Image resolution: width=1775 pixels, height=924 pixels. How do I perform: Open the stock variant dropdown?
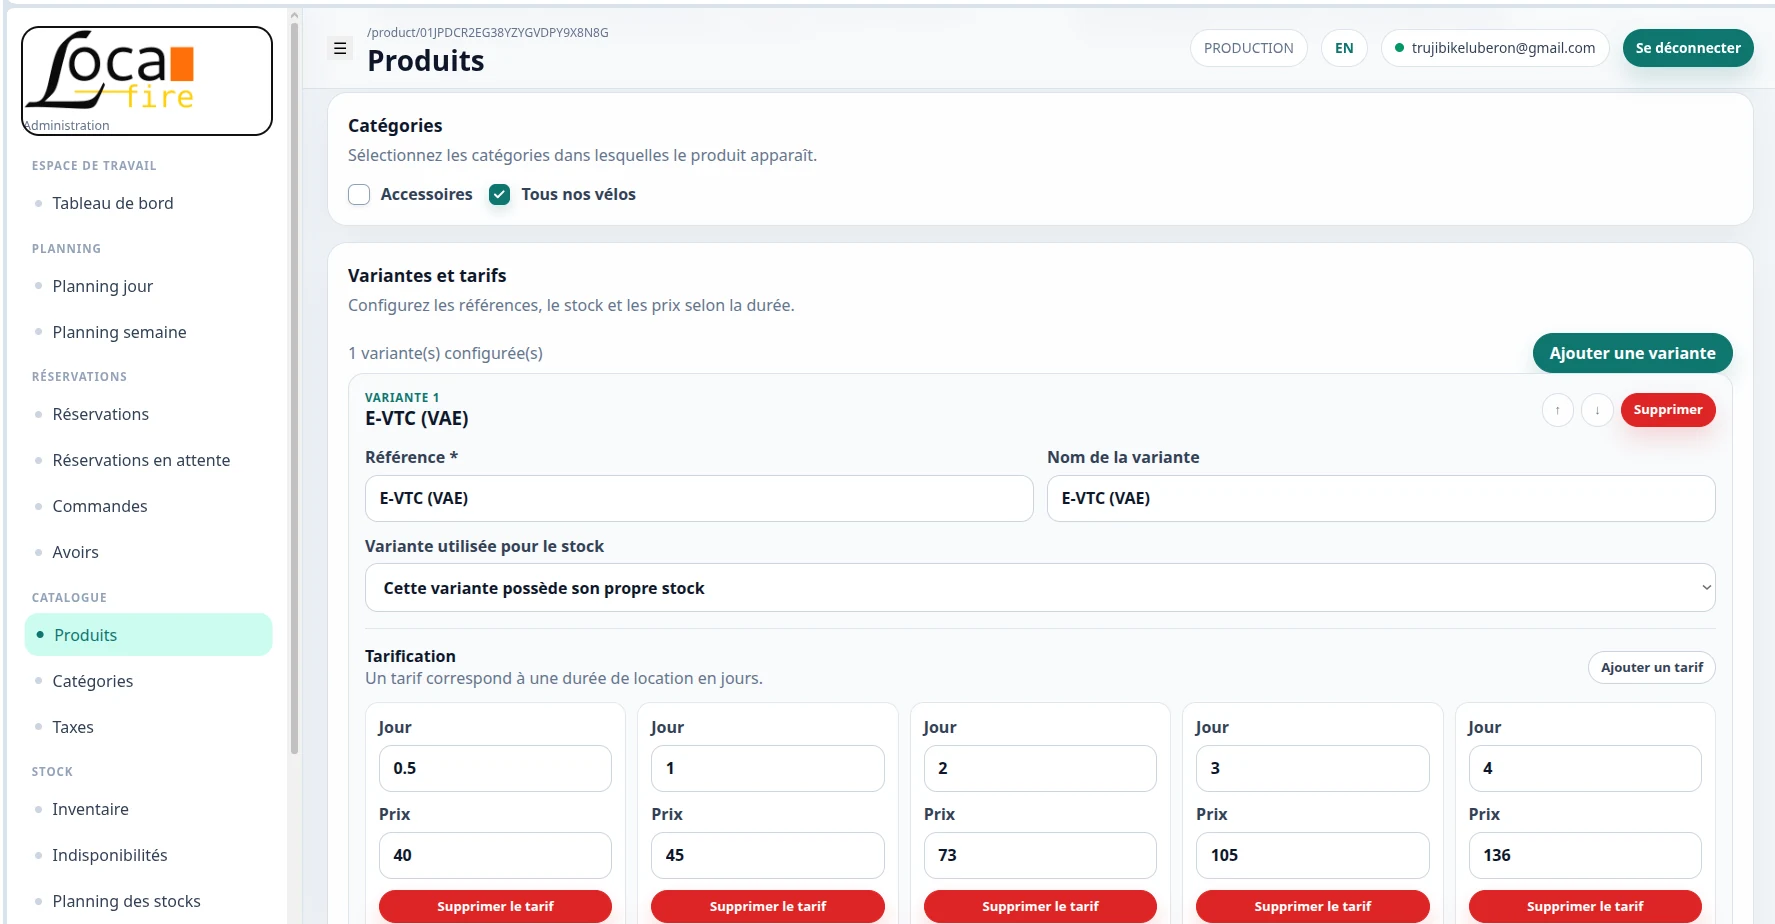[x=1040, y=588]
